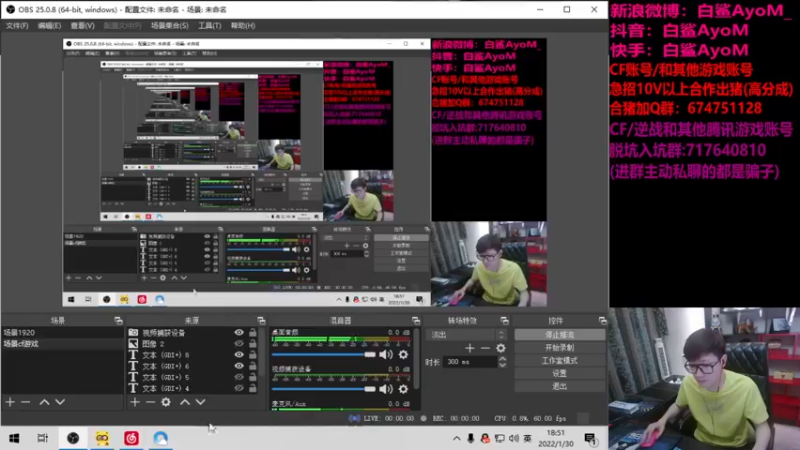Viewport: 800px width, 450px height.
Task: Show the 文本 (GDI+) 5 source
Action: (239, 377)
